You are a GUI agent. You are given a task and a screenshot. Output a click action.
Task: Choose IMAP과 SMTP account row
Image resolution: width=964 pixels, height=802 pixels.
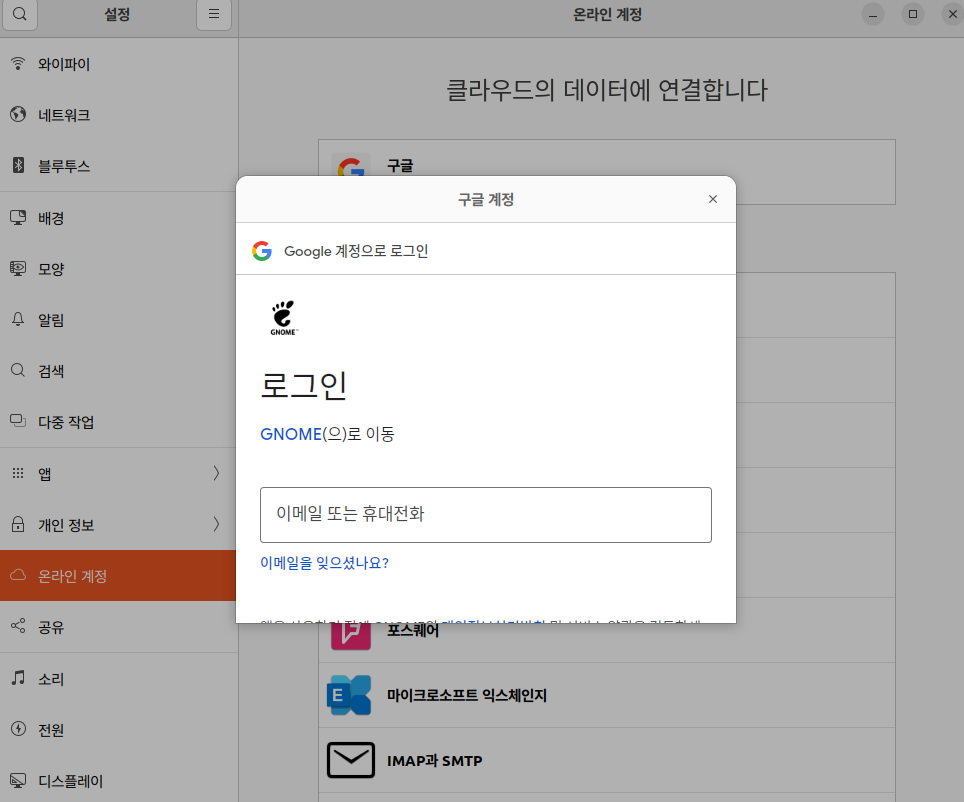coord(607,760)
